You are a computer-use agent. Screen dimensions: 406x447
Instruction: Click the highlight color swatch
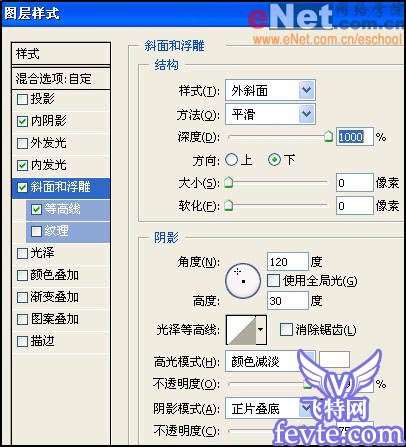coord(334,360)
